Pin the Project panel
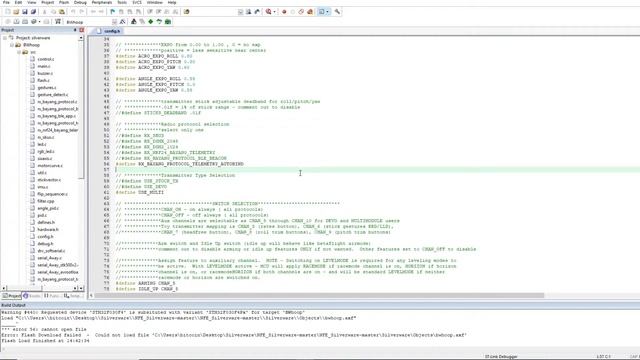This screenshot has height=360, width=640. click(75, 30)
